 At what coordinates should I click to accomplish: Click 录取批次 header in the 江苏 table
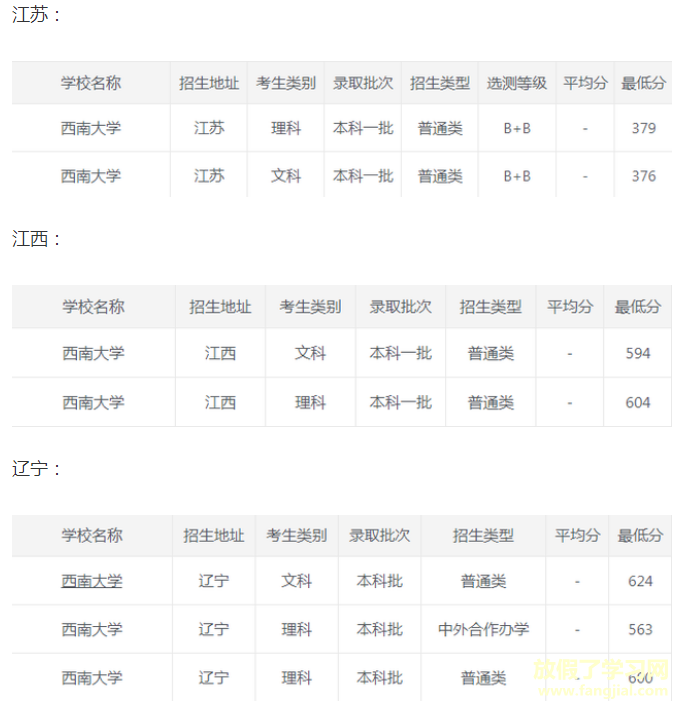pyautogui.click(x=363, y=83)
